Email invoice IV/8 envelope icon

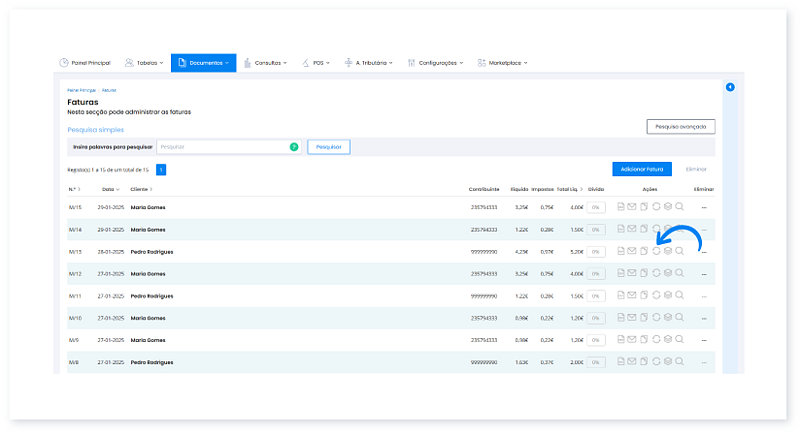point(632,361)
